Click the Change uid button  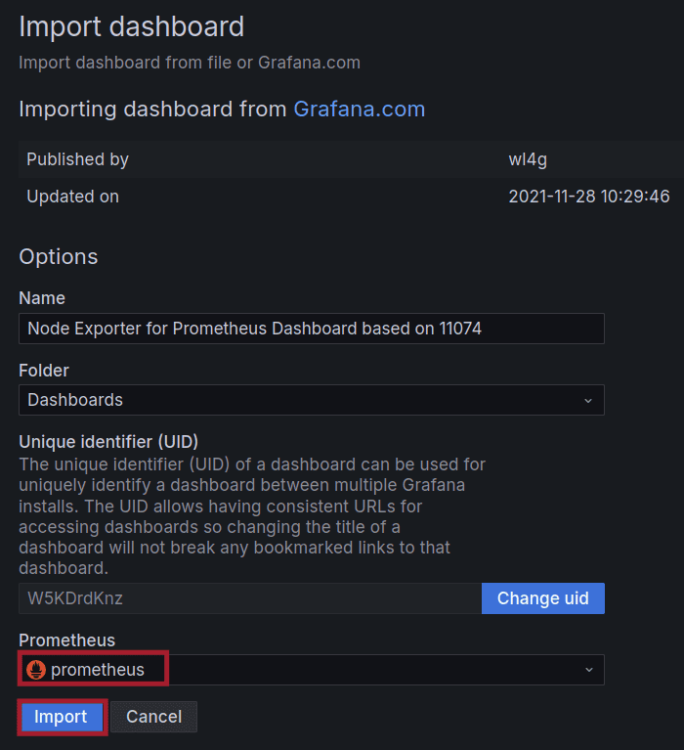pos(543,598)
